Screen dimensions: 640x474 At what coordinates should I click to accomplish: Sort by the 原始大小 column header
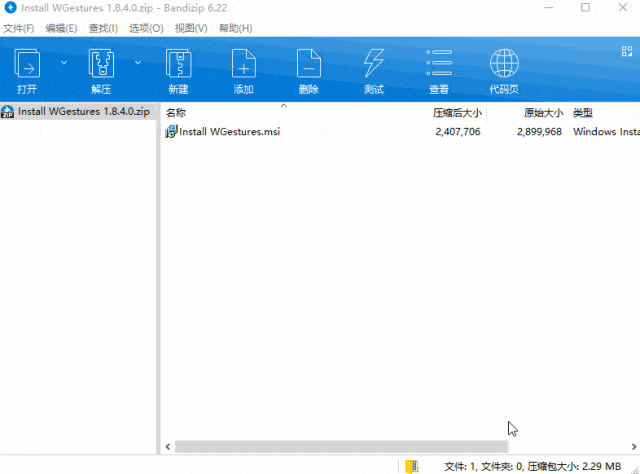point(543,113)
